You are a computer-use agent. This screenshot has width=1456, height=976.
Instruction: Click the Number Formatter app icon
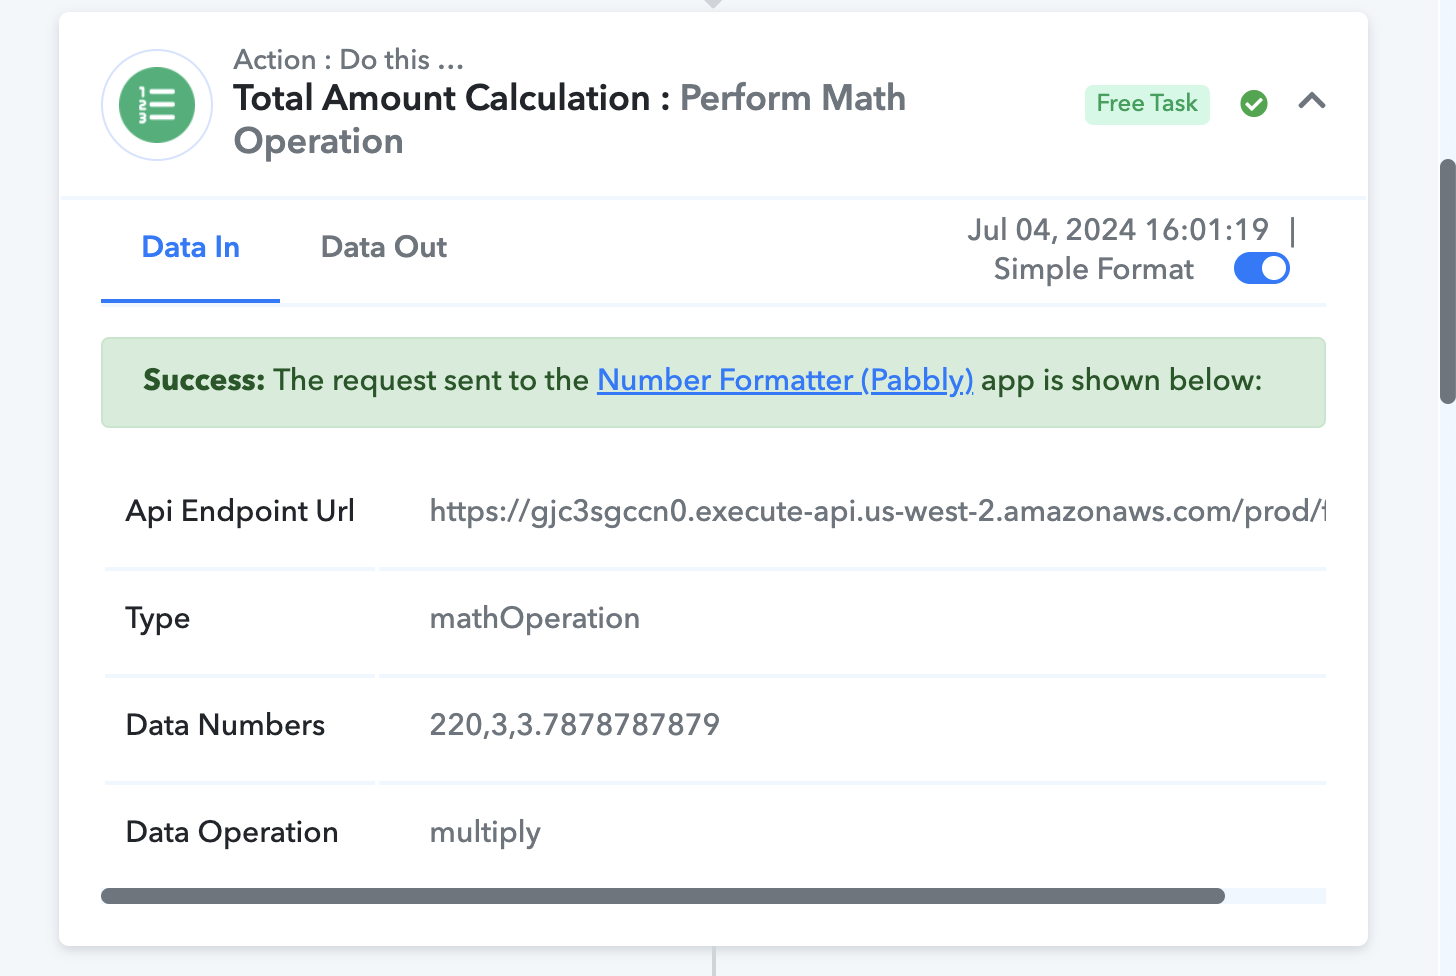[157, 105]
